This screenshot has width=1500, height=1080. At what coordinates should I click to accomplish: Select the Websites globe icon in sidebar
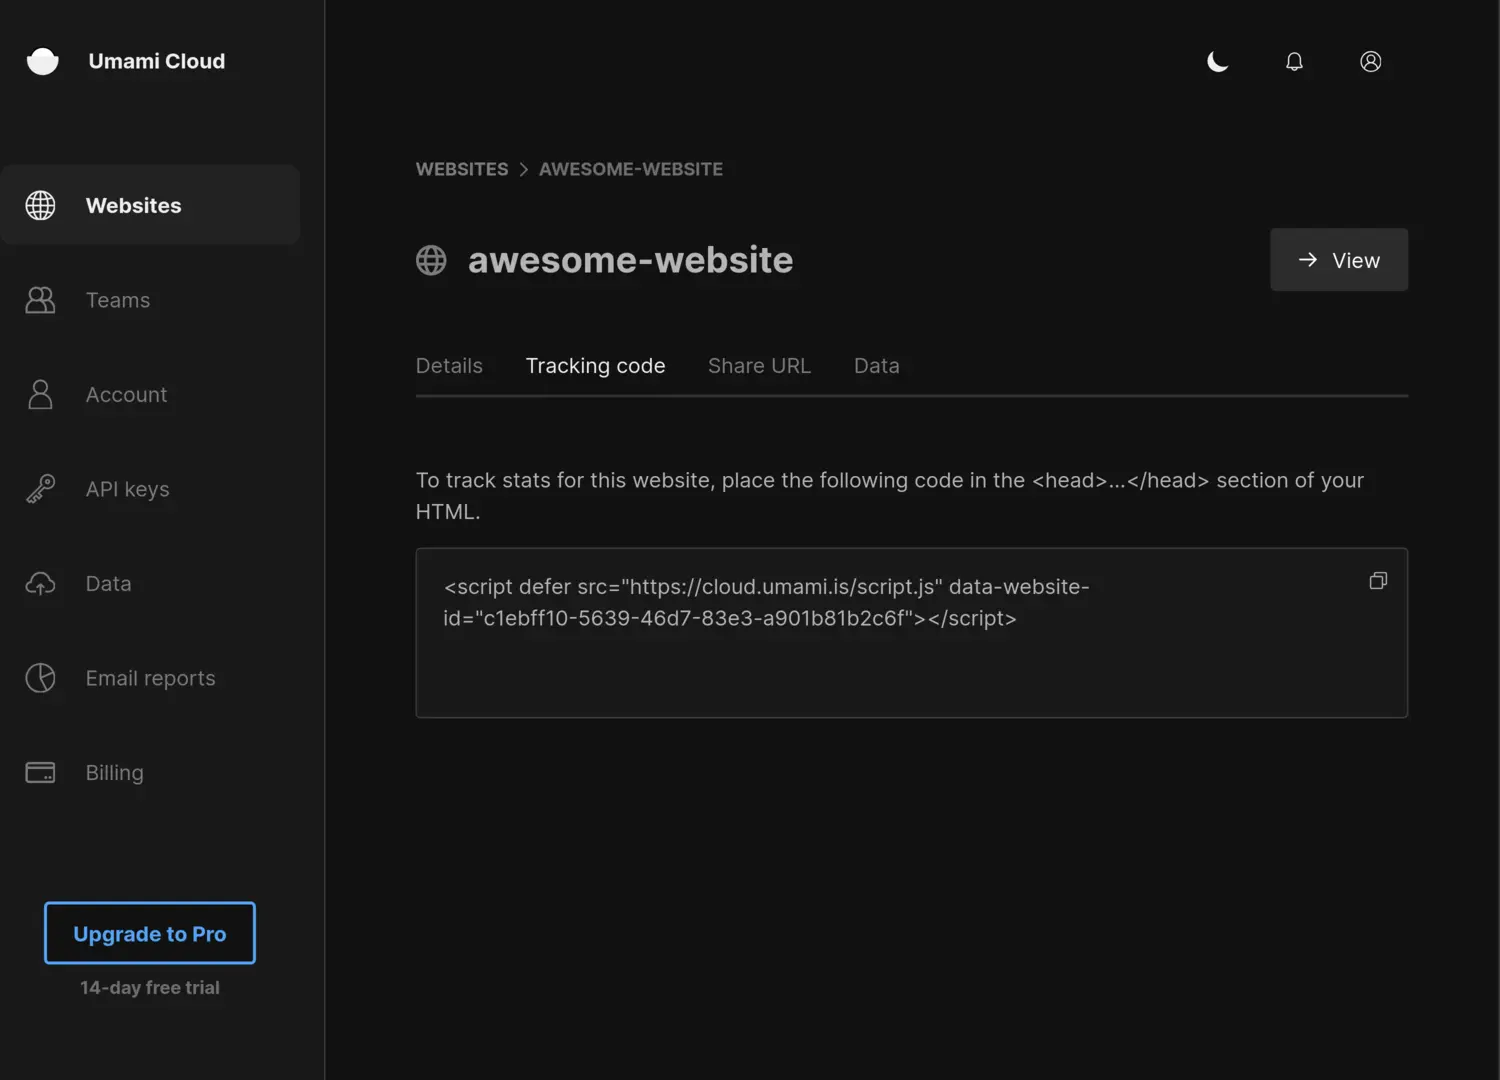pos(40,205)
